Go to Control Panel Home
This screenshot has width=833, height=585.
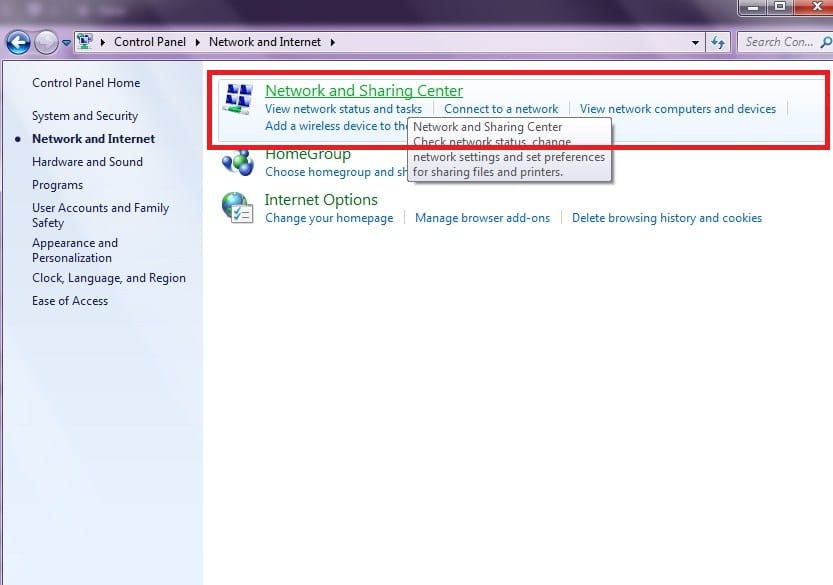click(x=86, y=83)
